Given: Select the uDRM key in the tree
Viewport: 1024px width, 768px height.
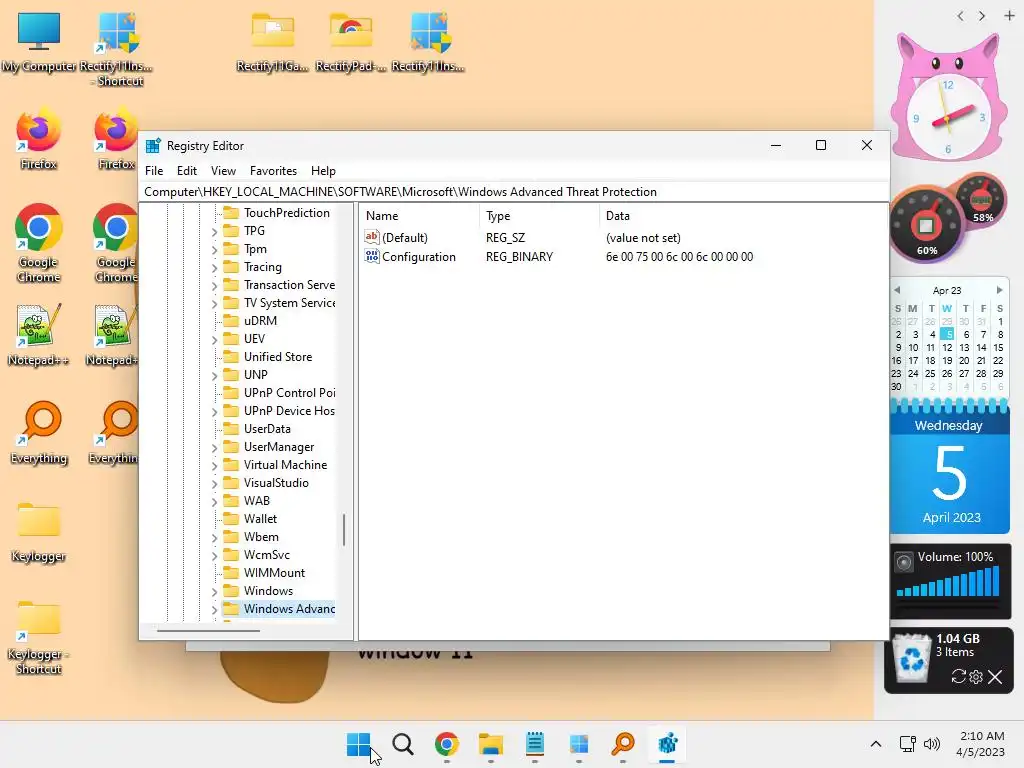Looking at the screenshot, I should (x=261, y=321).
